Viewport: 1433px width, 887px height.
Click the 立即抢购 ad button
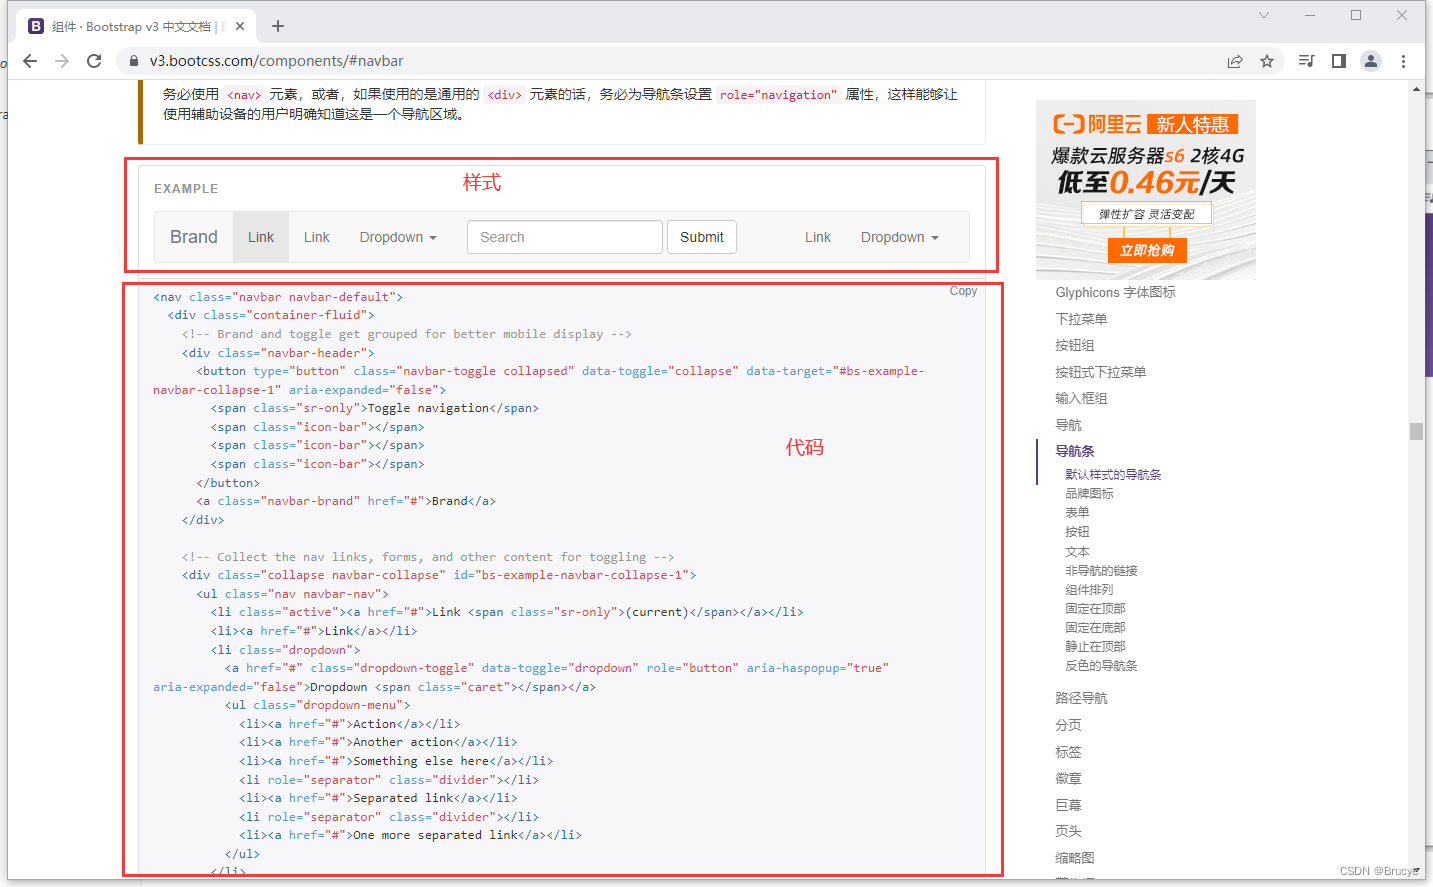click(1147, 250)
